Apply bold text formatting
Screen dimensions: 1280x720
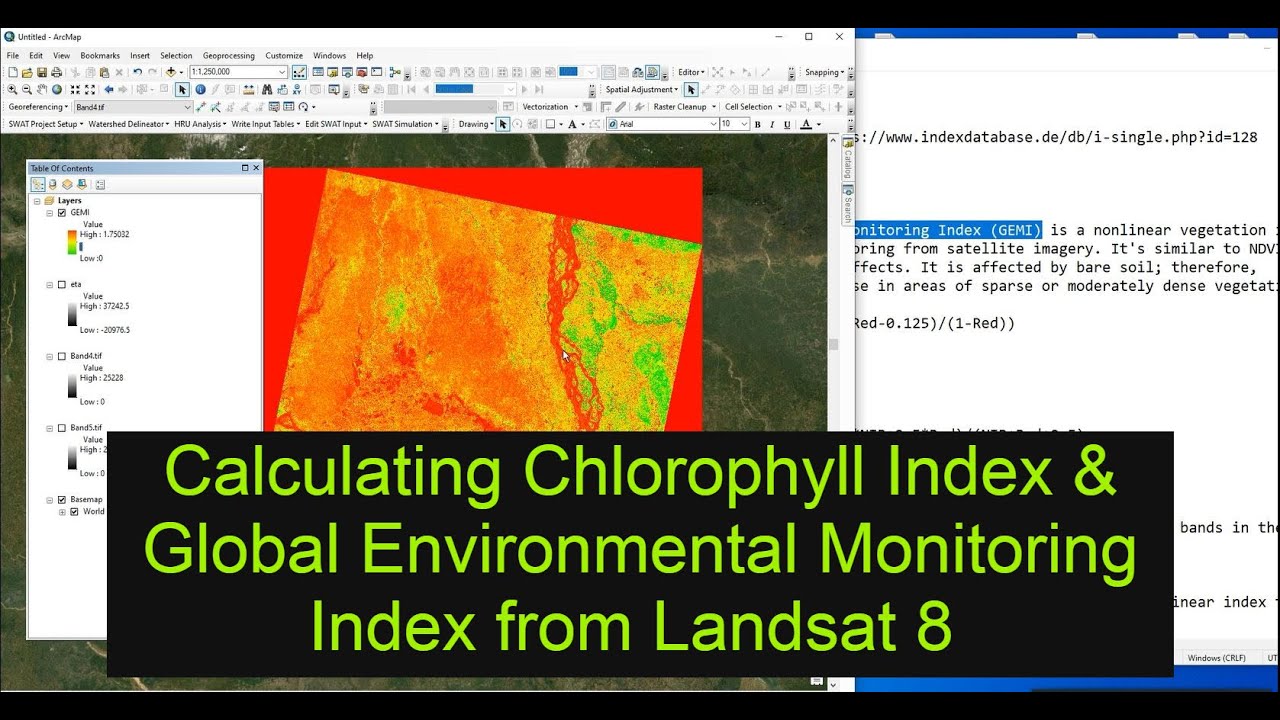[x=757, y=124]
